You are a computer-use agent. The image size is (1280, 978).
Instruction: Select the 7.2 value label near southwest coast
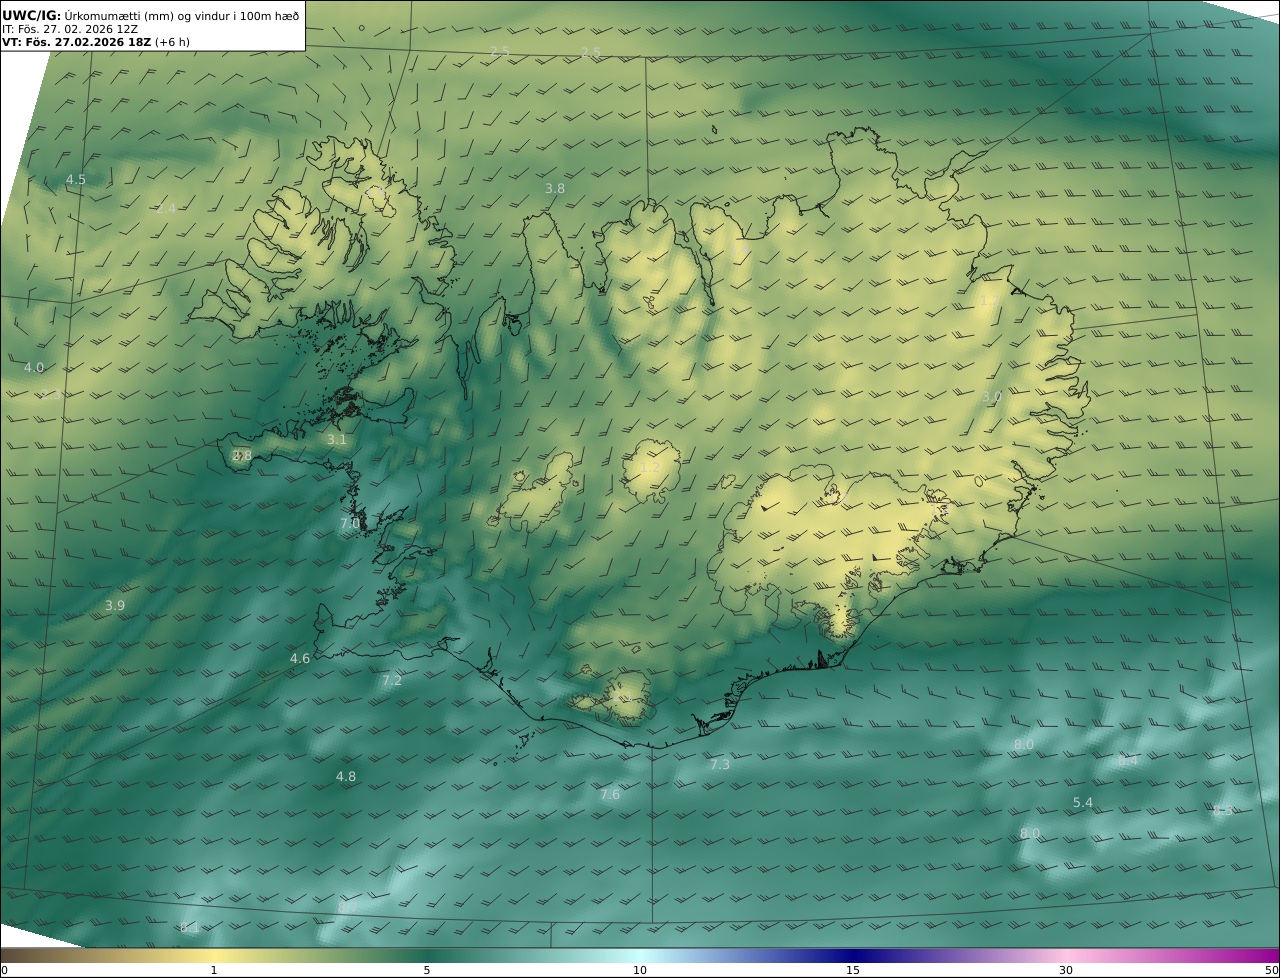(x=391, y=681)
